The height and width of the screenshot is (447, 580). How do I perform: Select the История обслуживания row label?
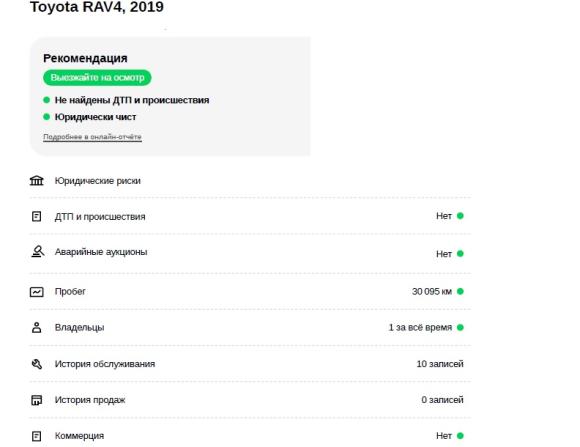coord(105,364)
